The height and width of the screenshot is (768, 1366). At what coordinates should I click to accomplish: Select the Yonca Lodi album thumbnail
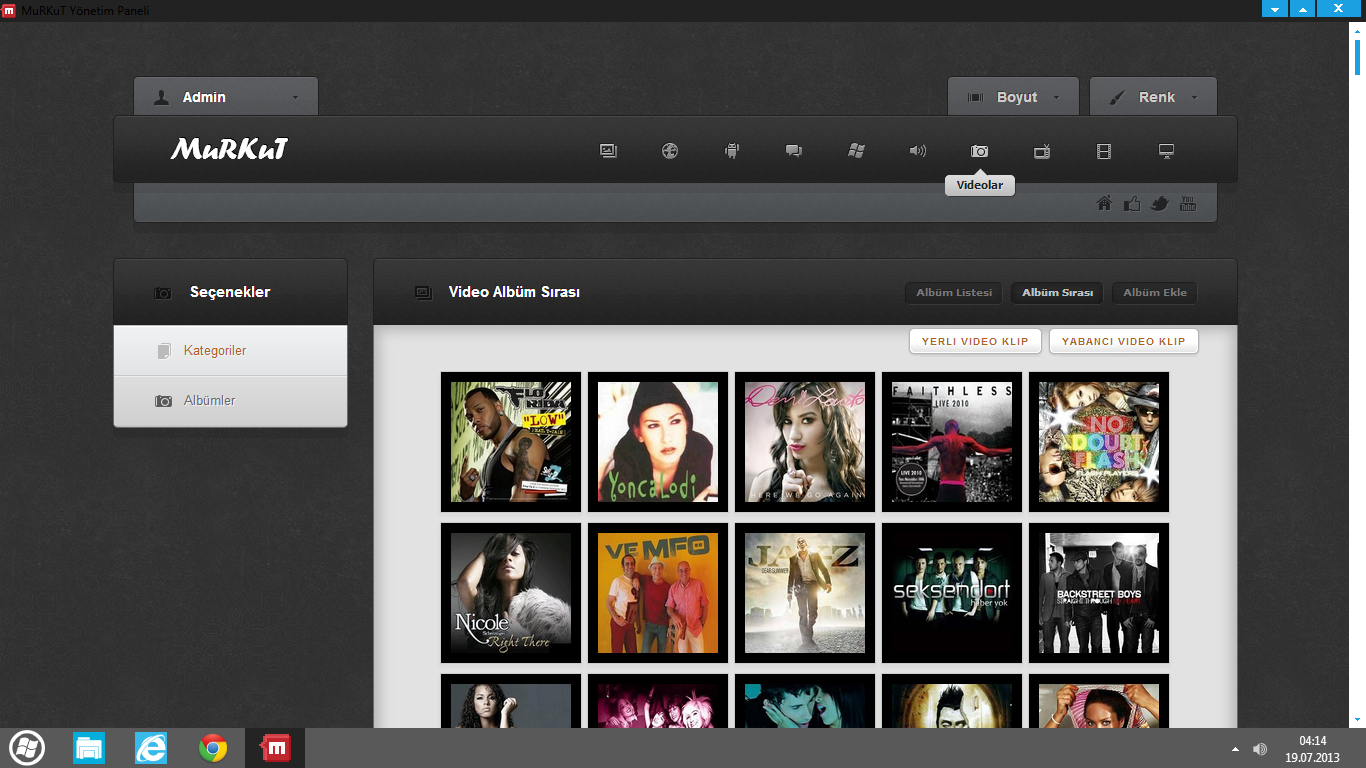658,442
